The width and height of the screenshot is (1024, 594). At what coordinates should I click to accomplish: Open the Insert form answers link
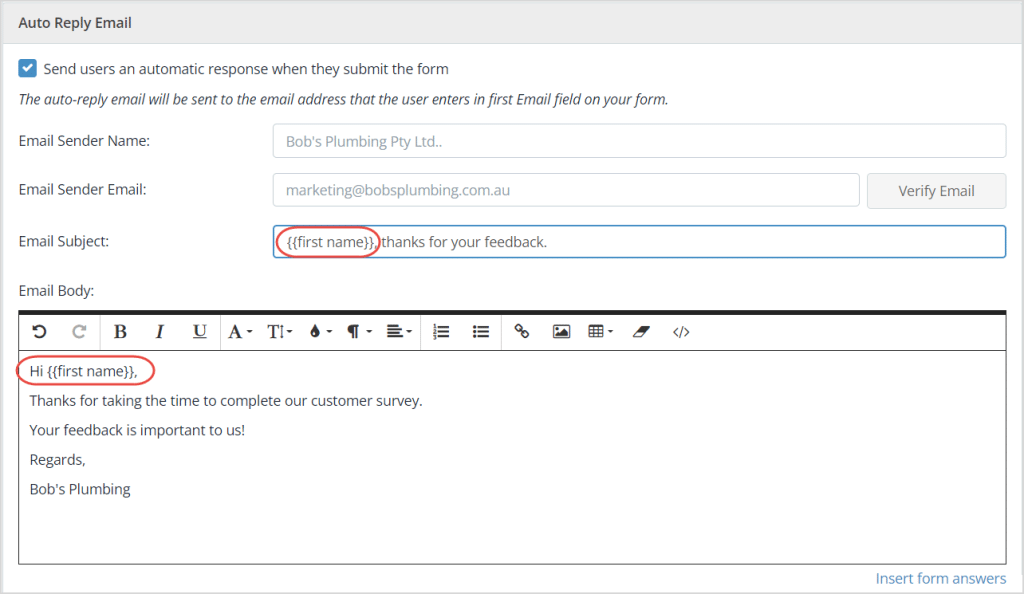click(x=940, y=578)
